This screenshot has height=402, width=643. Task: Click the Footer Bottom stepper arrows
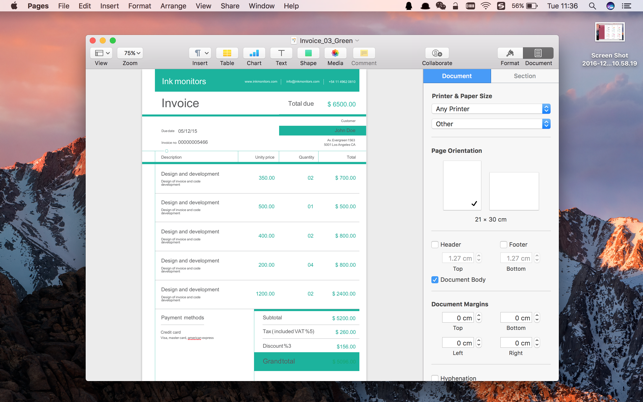click(537, 258)
